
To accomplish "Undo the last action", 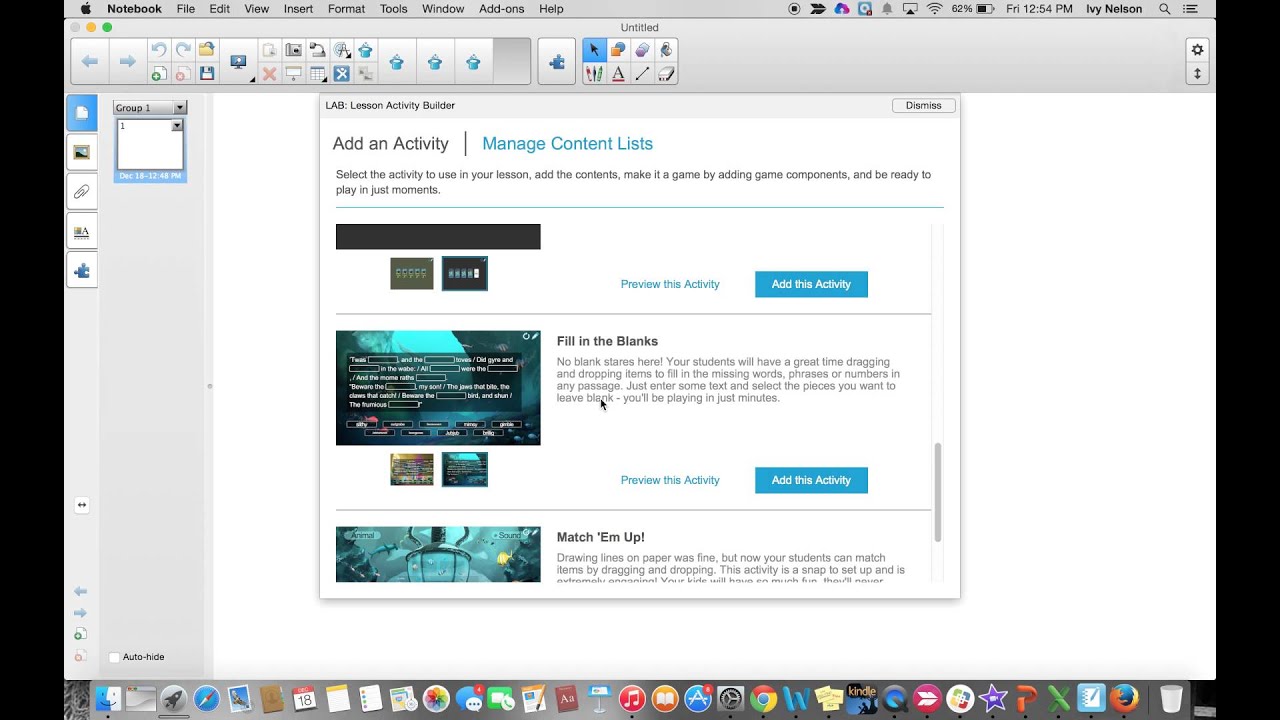I will (x=158, y=50).
